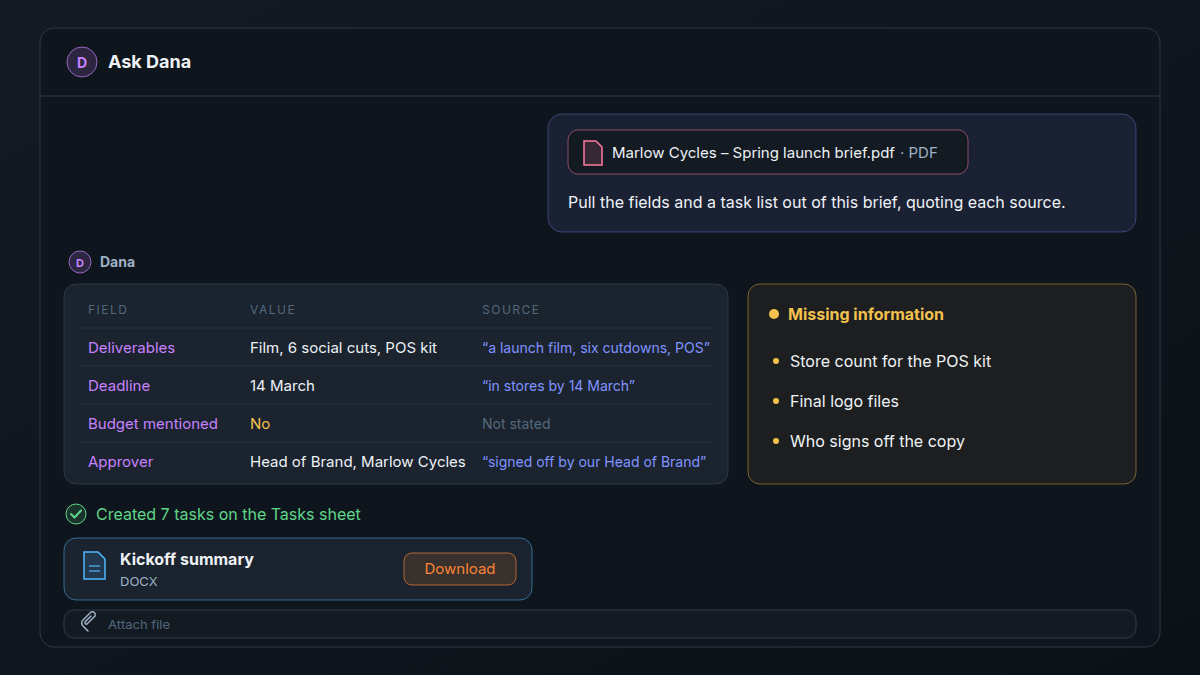Click the VALUE column header
This screenshot has width=1200, height=675.
click(x=273, y=310)
